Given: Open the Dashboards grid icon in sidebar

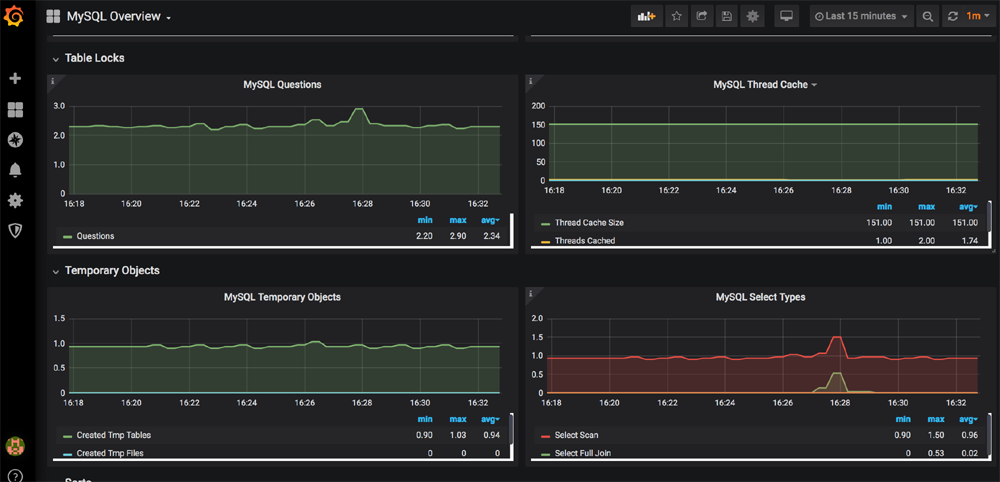Looking at the screenshot, I should [x=15, y=109].
